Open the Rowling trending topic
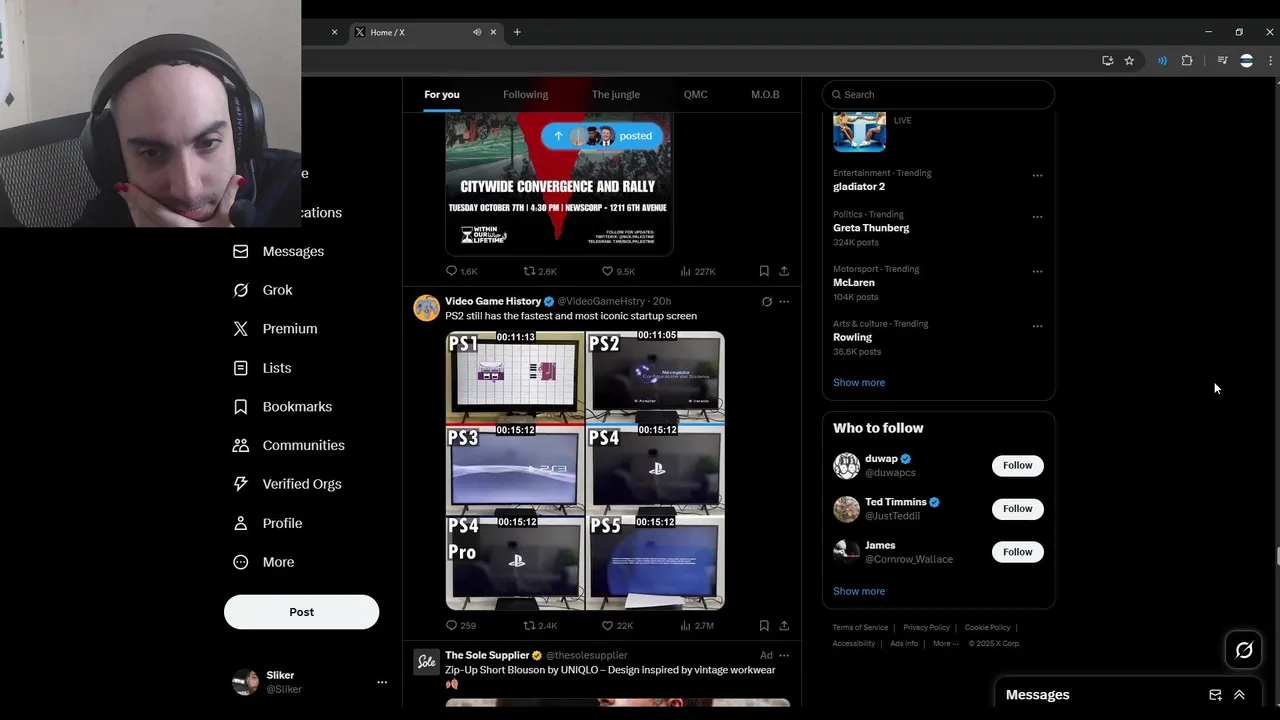 coord(852,338)
